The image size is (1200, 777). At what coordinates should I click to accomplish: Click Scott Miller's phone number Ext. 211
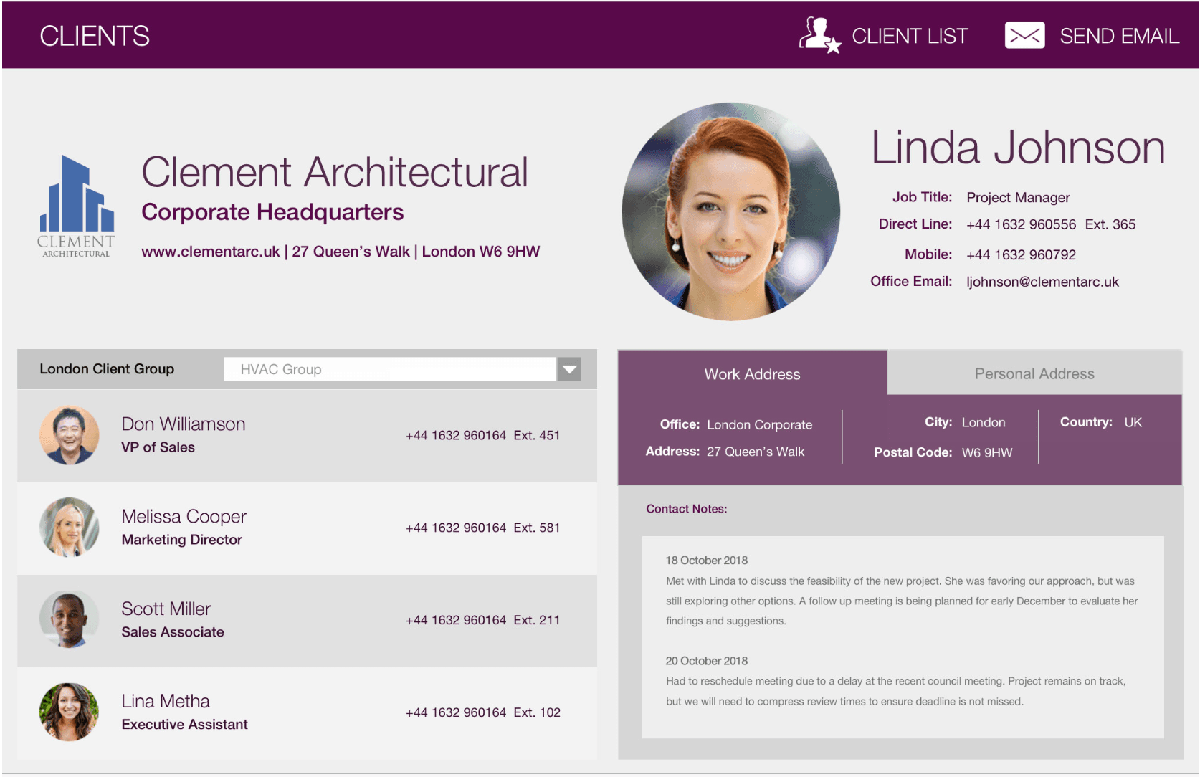pyautogui.click(x=482, y=620)
